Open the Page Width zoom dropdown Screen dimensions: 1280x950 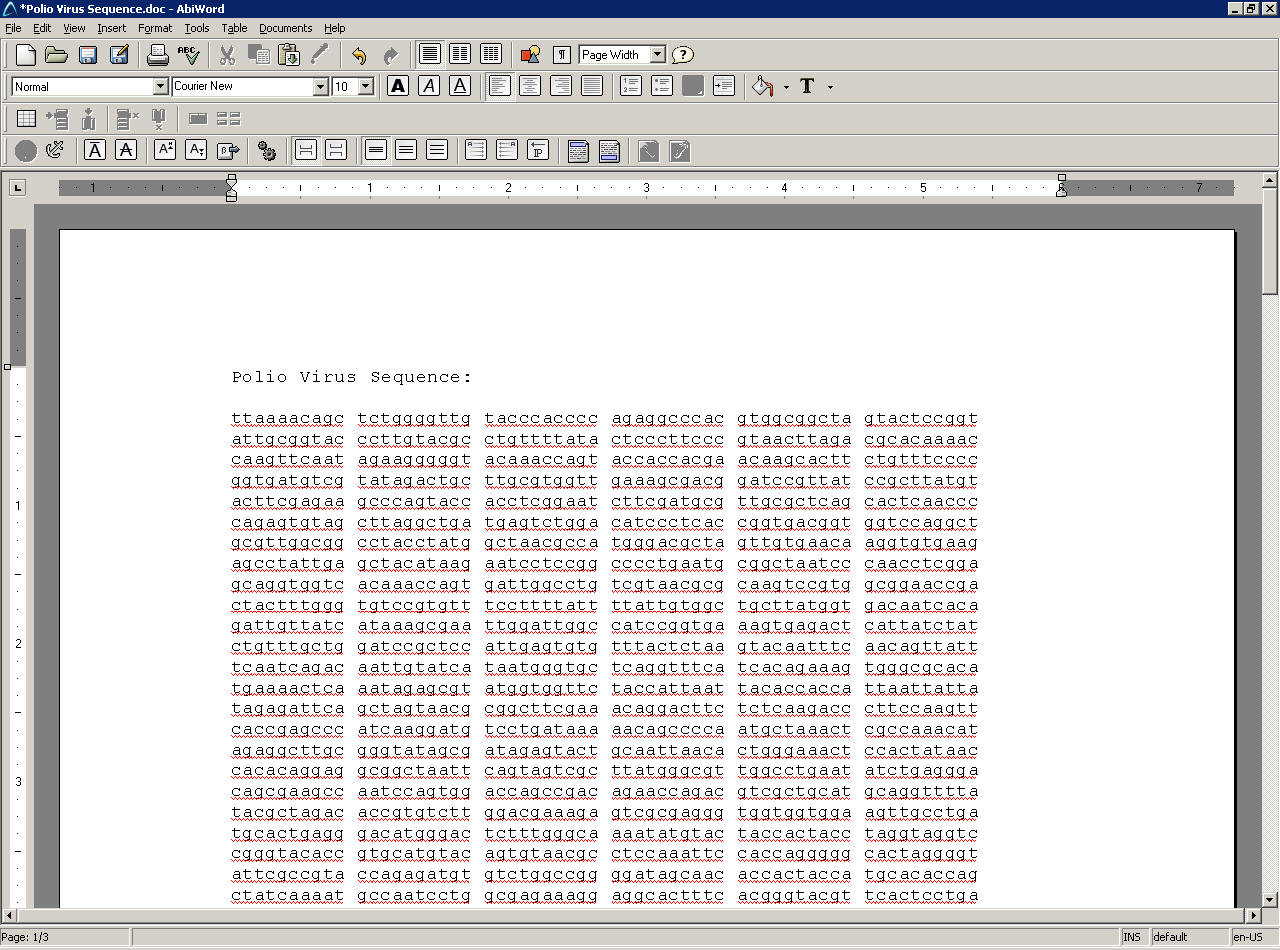click(657, 55)
